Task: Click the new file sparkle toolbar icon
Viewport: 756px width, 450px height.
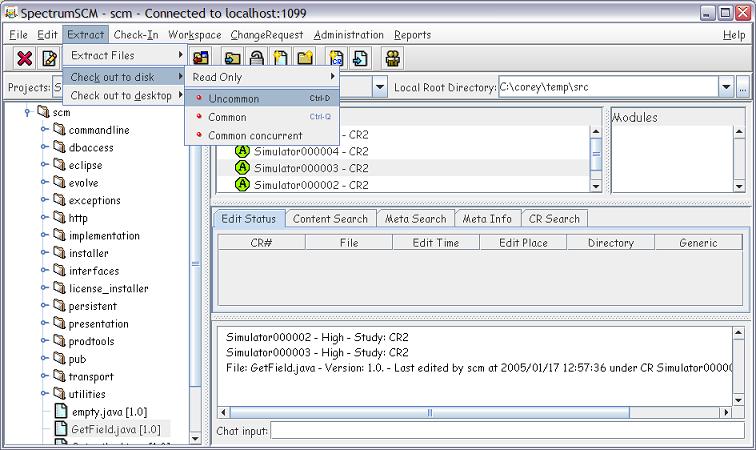Action: pos(281,58)
